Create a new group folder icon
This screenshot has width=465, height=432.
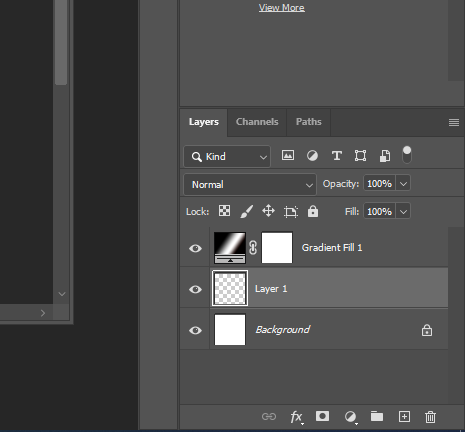click(x=377, y=416)
